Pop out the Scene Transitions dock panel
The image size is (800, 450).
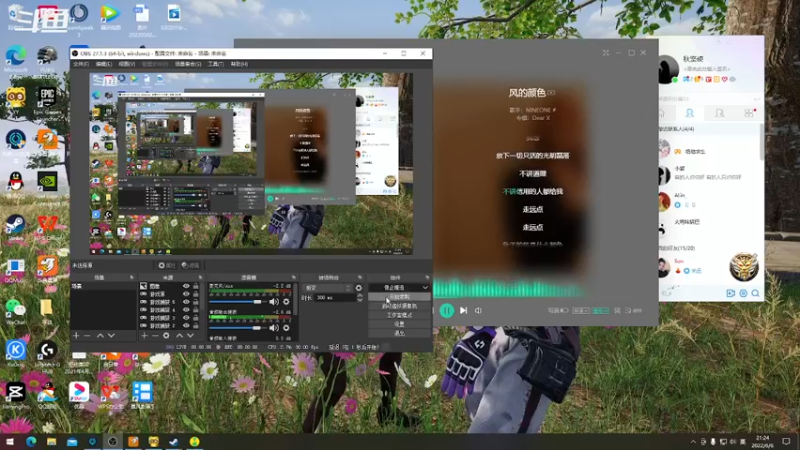tap(360, 278)
